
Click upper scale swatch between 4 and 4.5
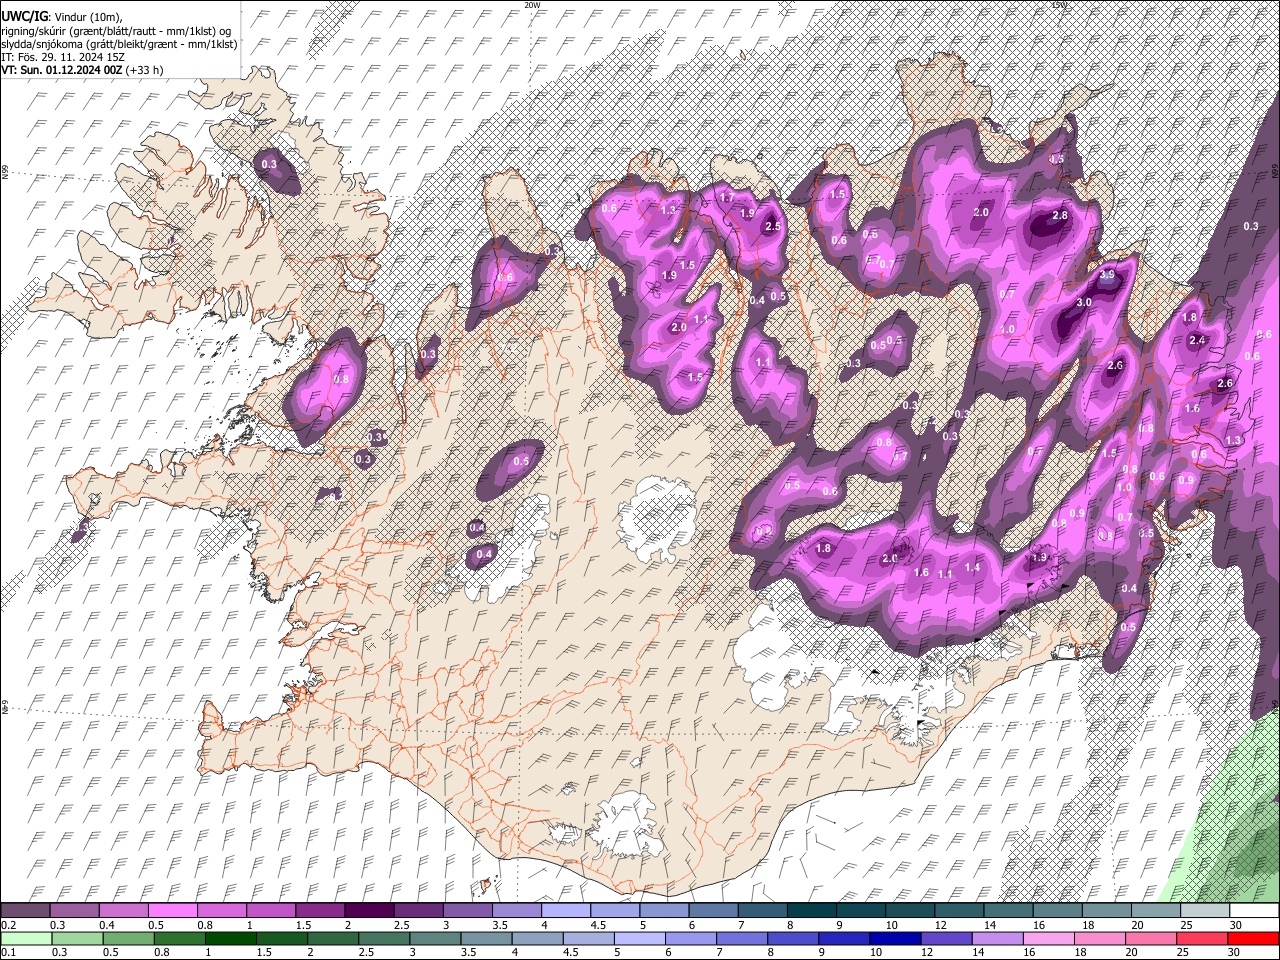pos(565,911)
